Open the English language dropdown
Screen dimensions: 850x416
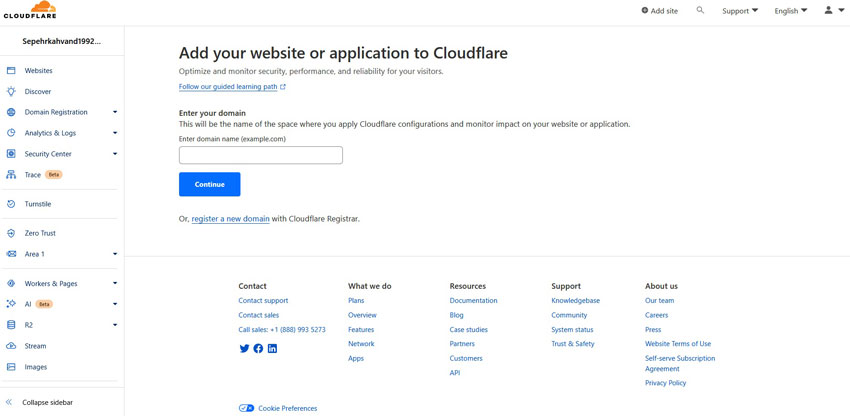791,11
